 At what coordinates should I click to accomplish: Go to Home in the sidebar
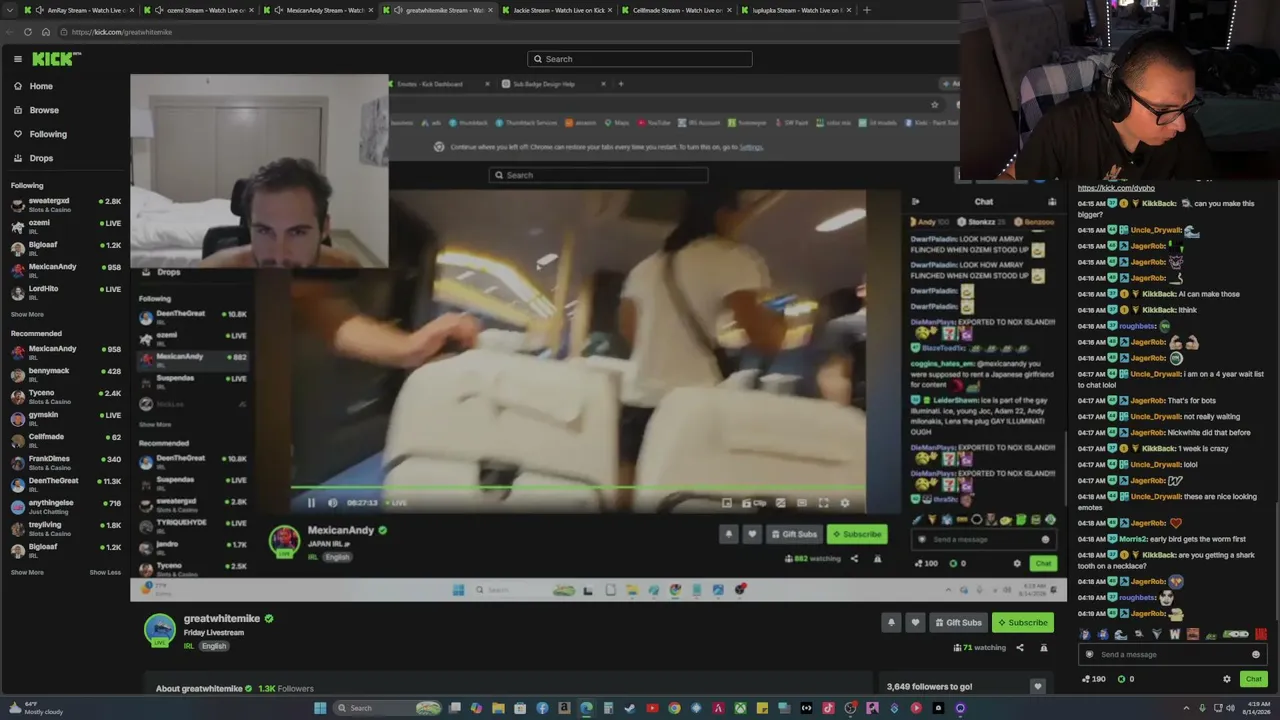41,86
